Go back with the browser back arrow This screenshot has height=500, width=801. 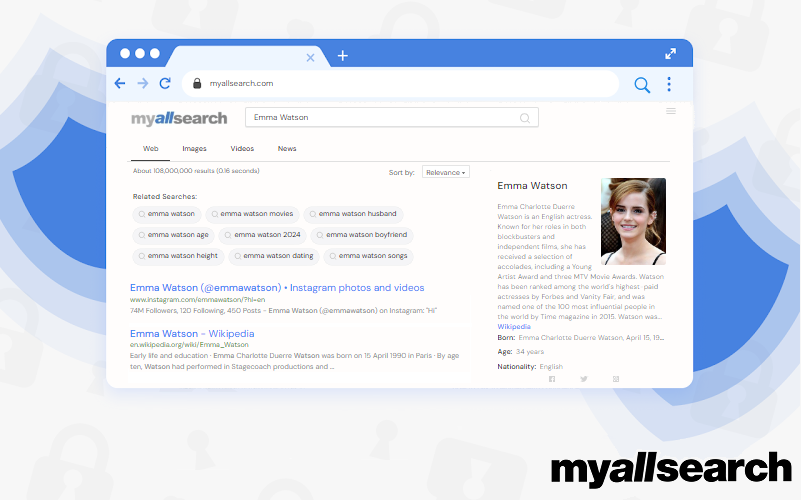point(120,83)
